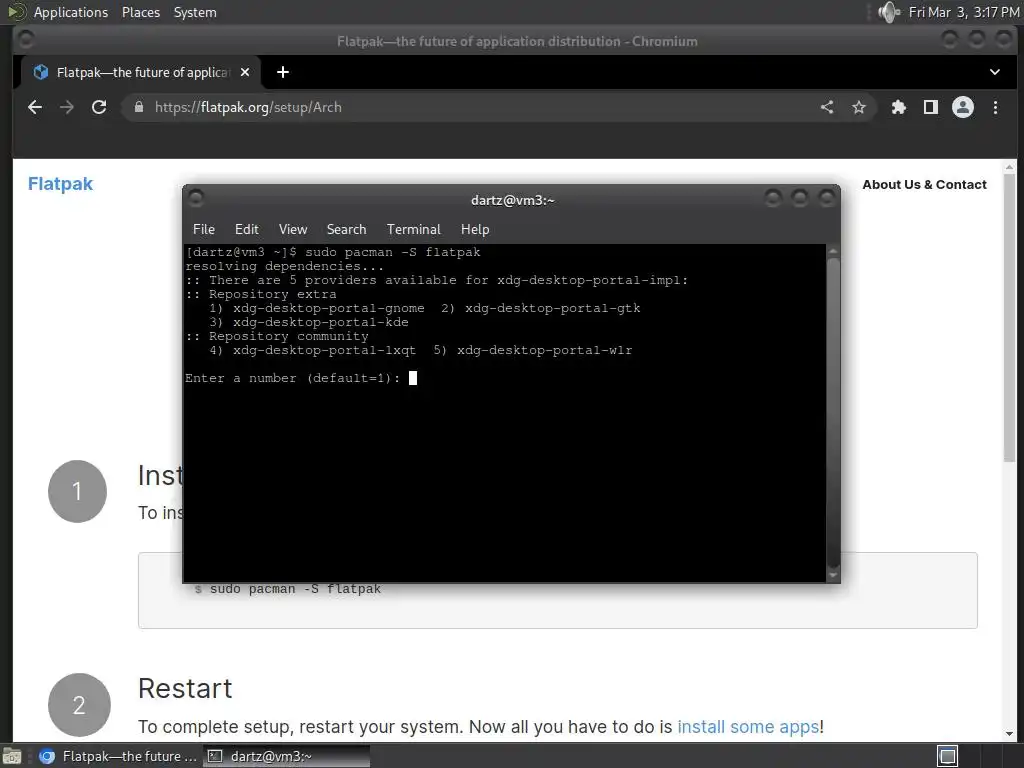Open the terminal View menu
The width and height of the screenshot is (1024, 768).
coord(293,229)
